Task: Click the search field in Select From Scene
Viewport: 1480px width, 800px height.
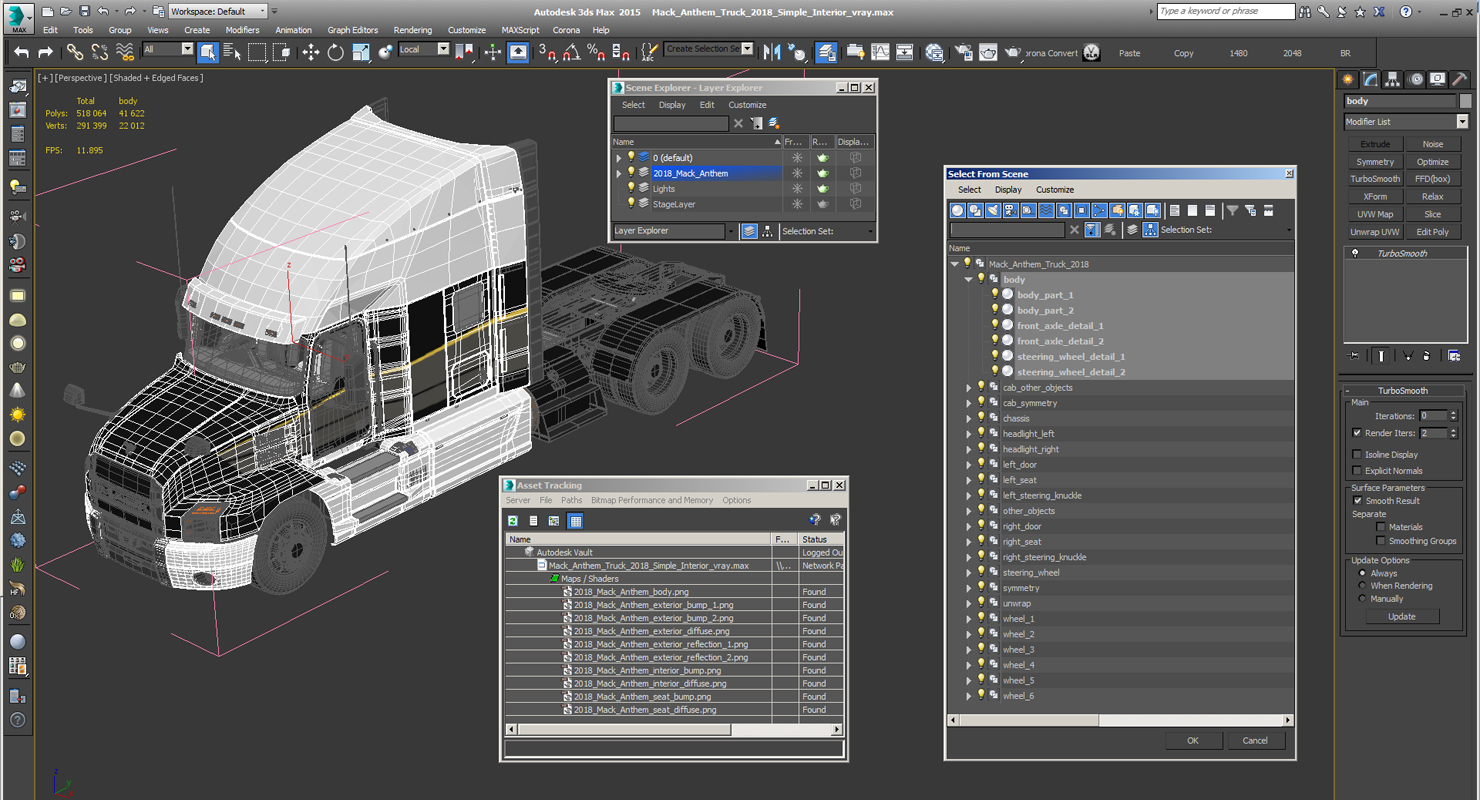Action: pyautogui.click(x=1007, y=230)
